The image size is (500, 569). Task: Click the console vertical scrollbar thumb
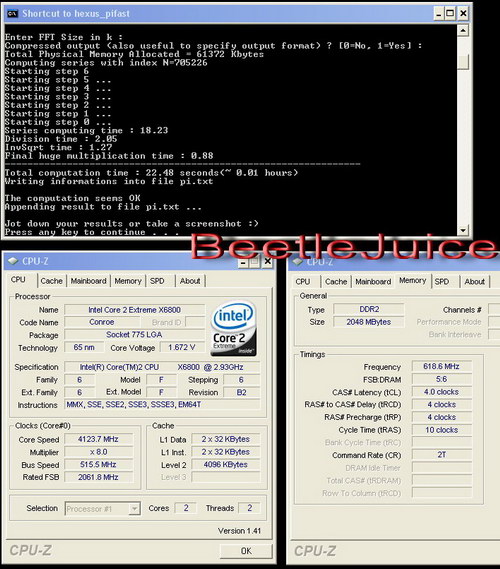[x=463, y=62]
